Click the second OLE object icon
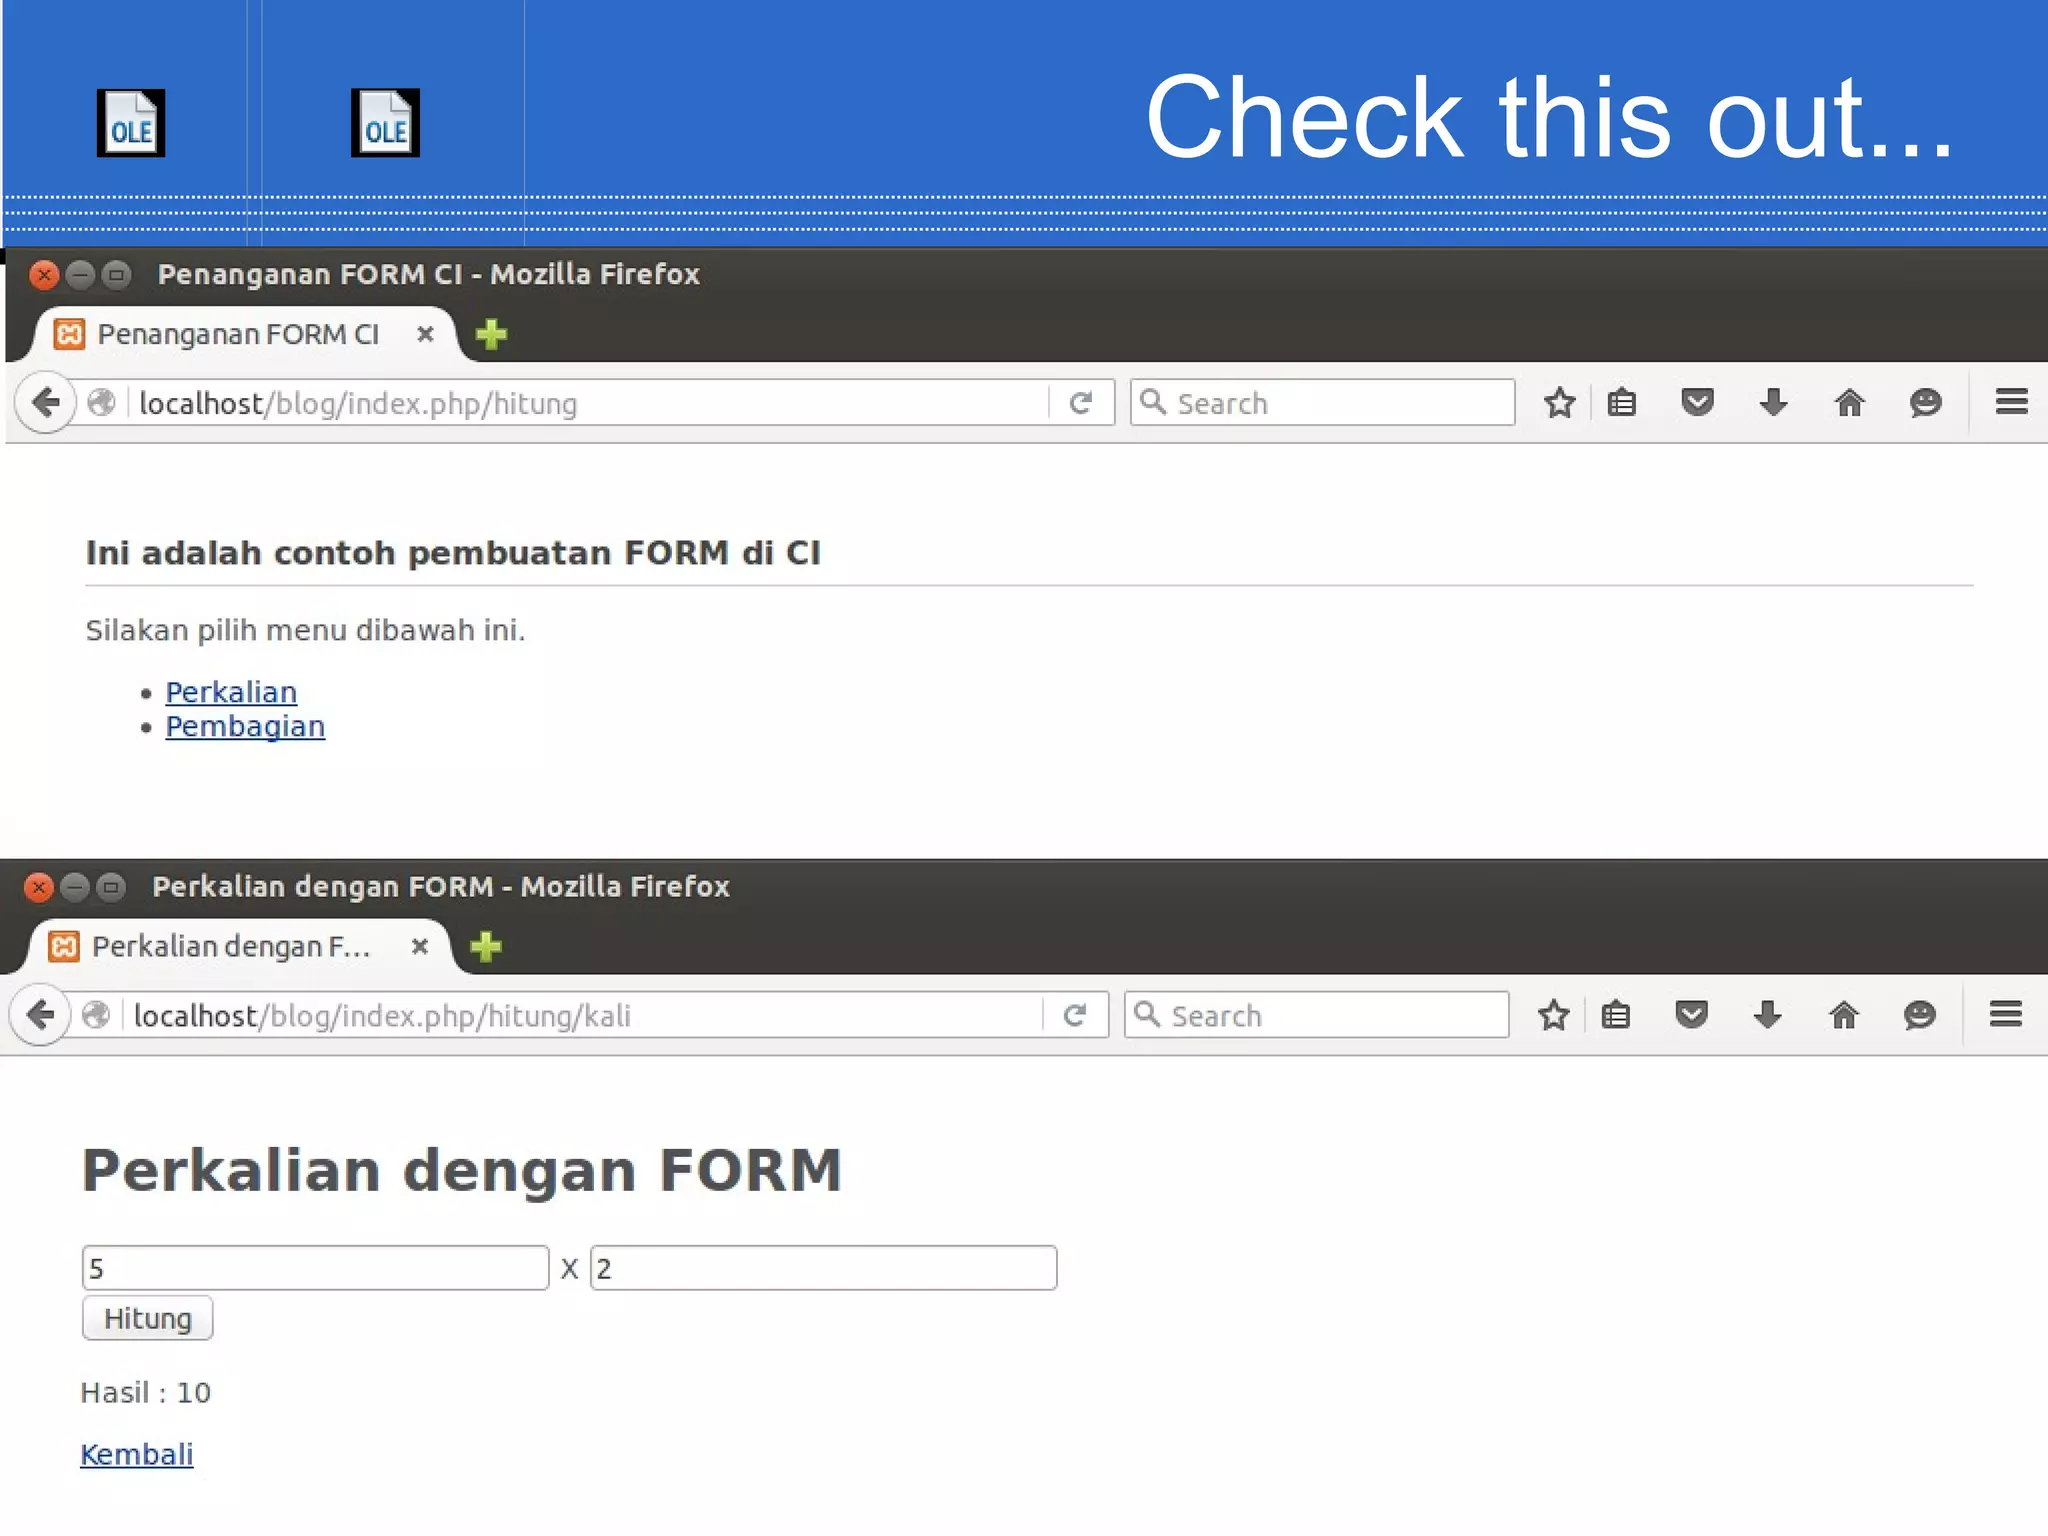The height and width of the screenshot is (1536, 2048). 385,123
